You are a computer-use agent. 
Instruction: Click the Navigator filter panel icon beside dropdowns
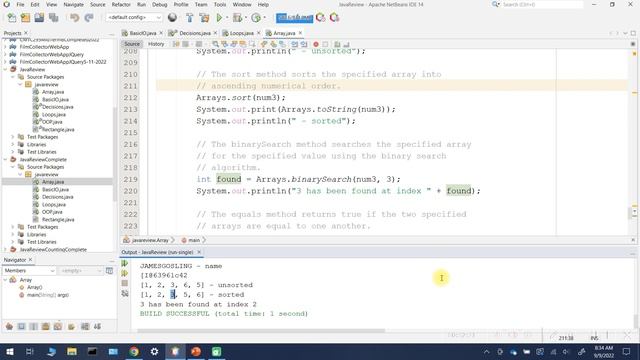point(109,271)
